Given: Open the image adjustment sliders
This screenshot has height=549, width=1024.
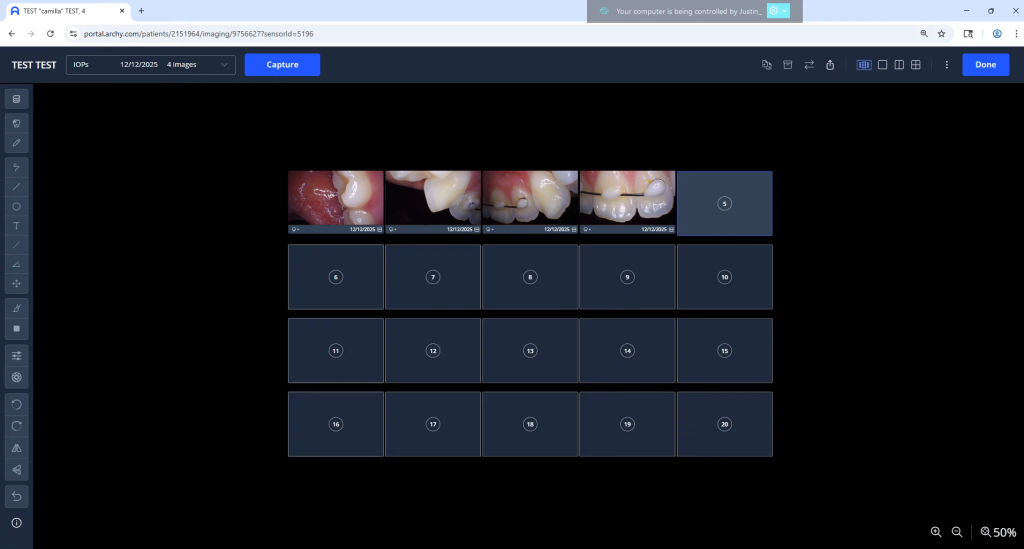Looking at the screenshot, I should click(16, 355).
